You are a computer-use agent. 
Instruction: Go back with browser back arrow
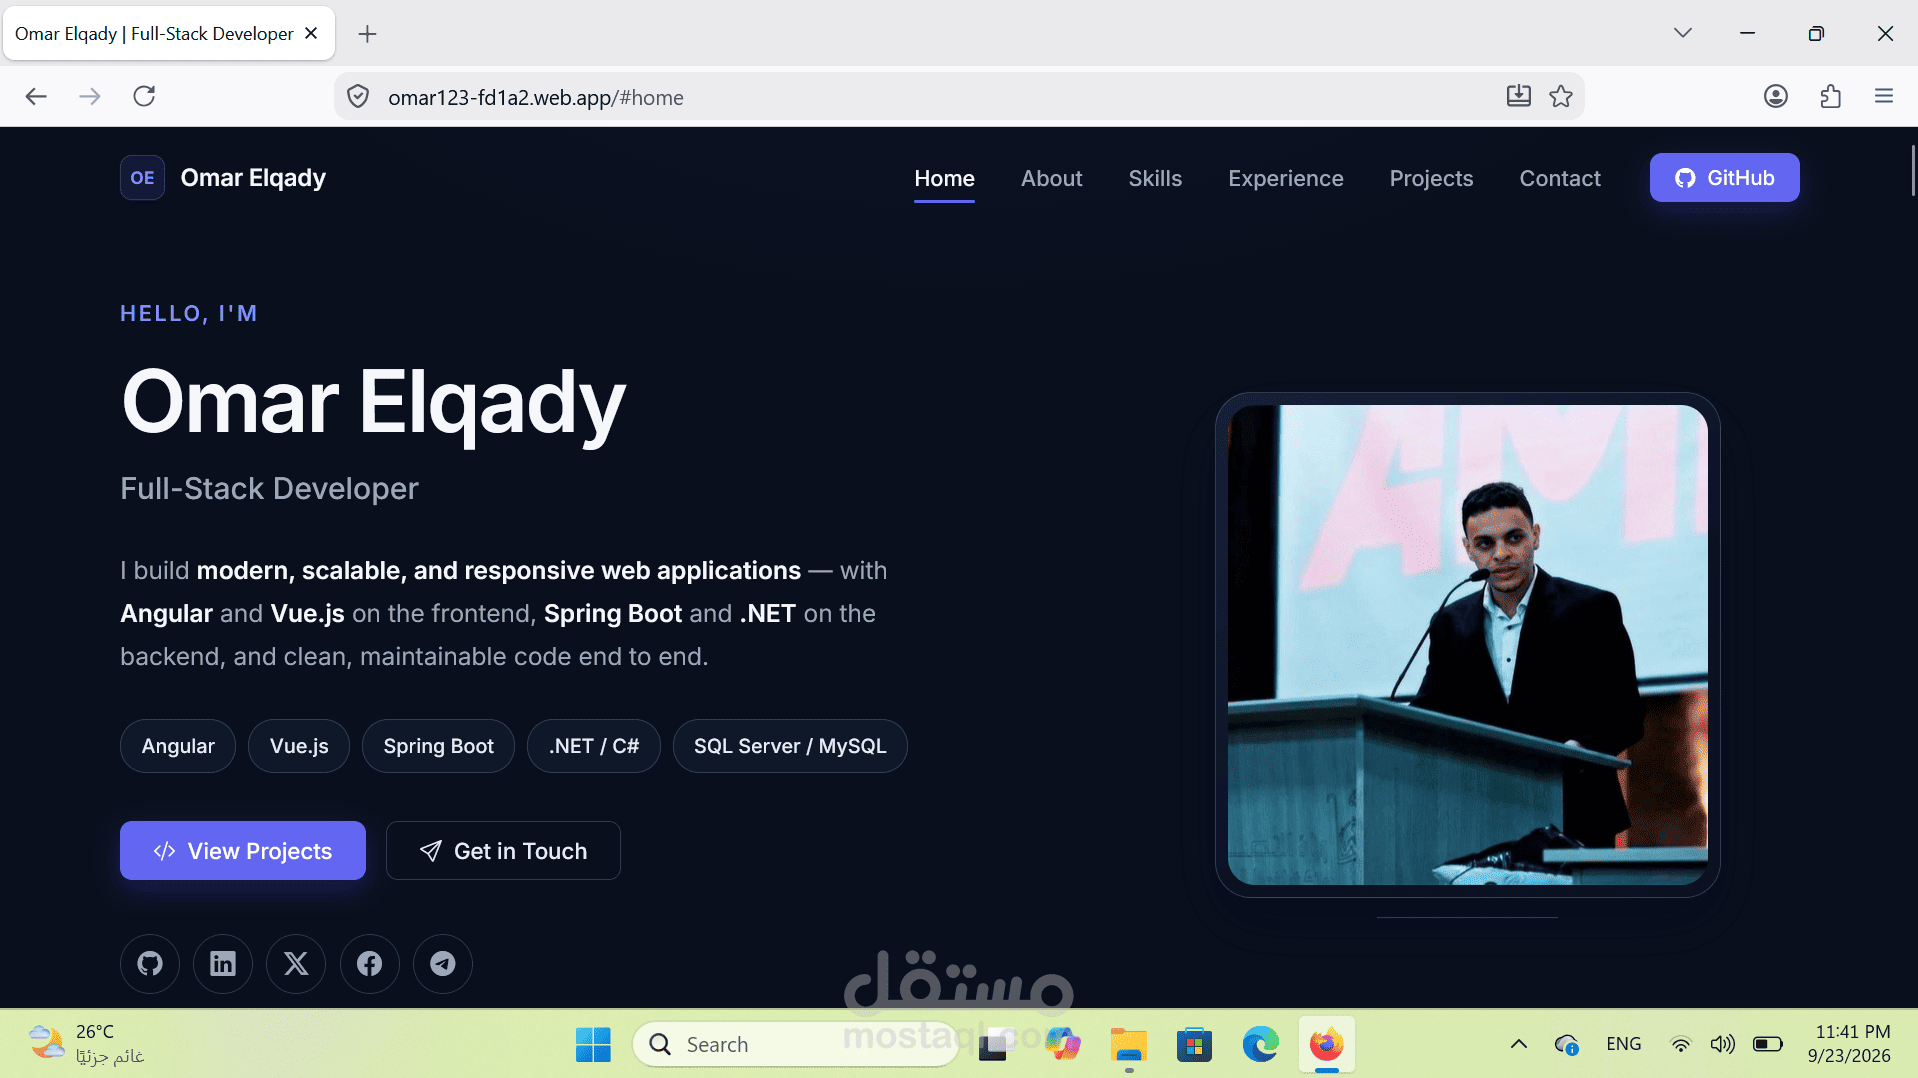36,96
